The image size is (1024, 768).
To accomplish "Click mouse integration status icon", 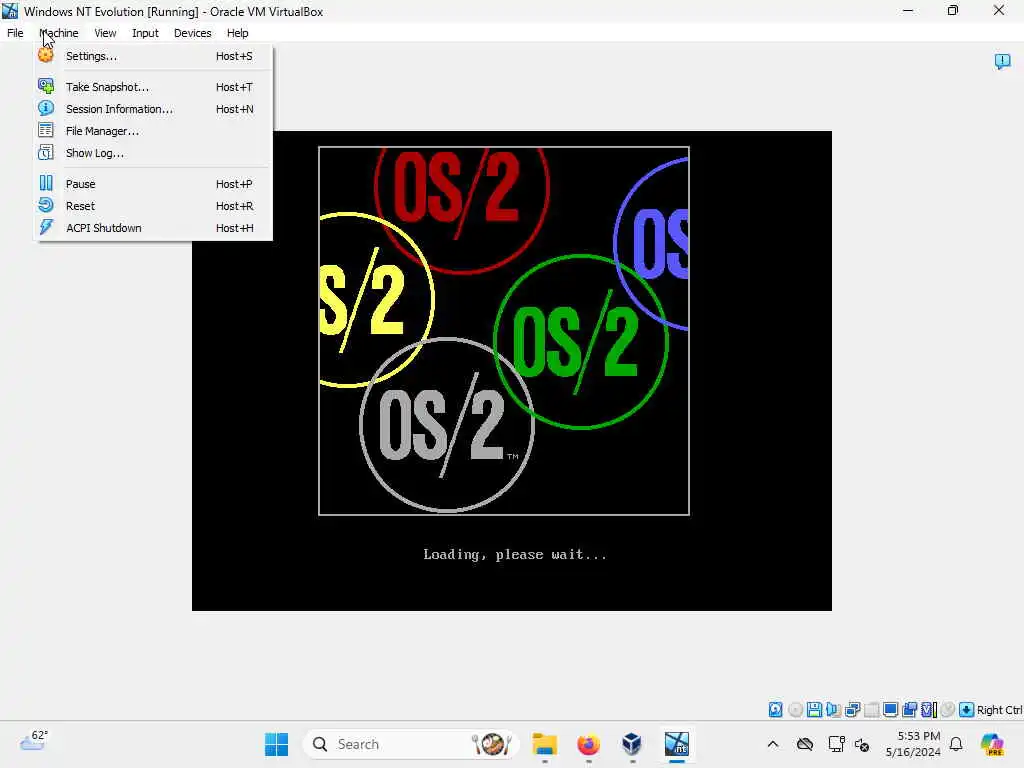I will (x=948, y=710).
